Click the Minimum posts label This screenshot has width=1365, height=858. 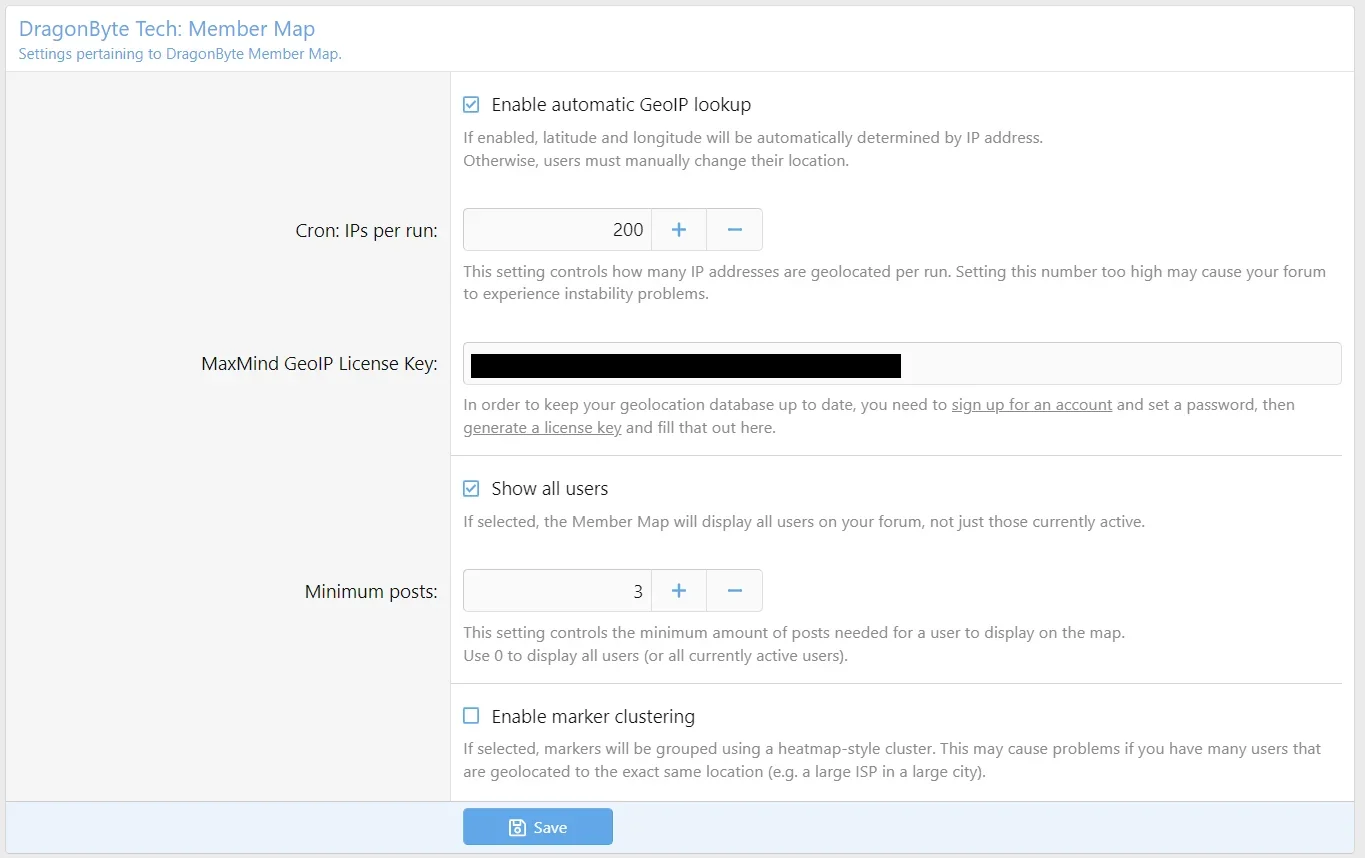(x=371, y=592)
